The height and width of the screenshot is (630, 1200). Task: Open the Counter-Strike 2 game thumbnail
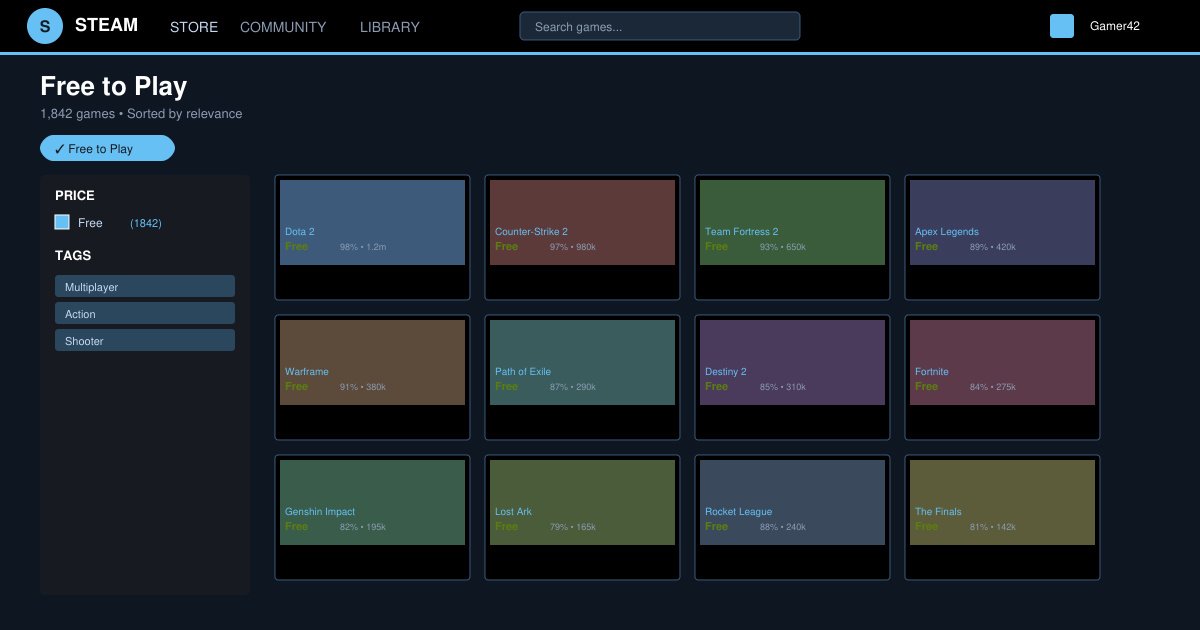[582, 222]
